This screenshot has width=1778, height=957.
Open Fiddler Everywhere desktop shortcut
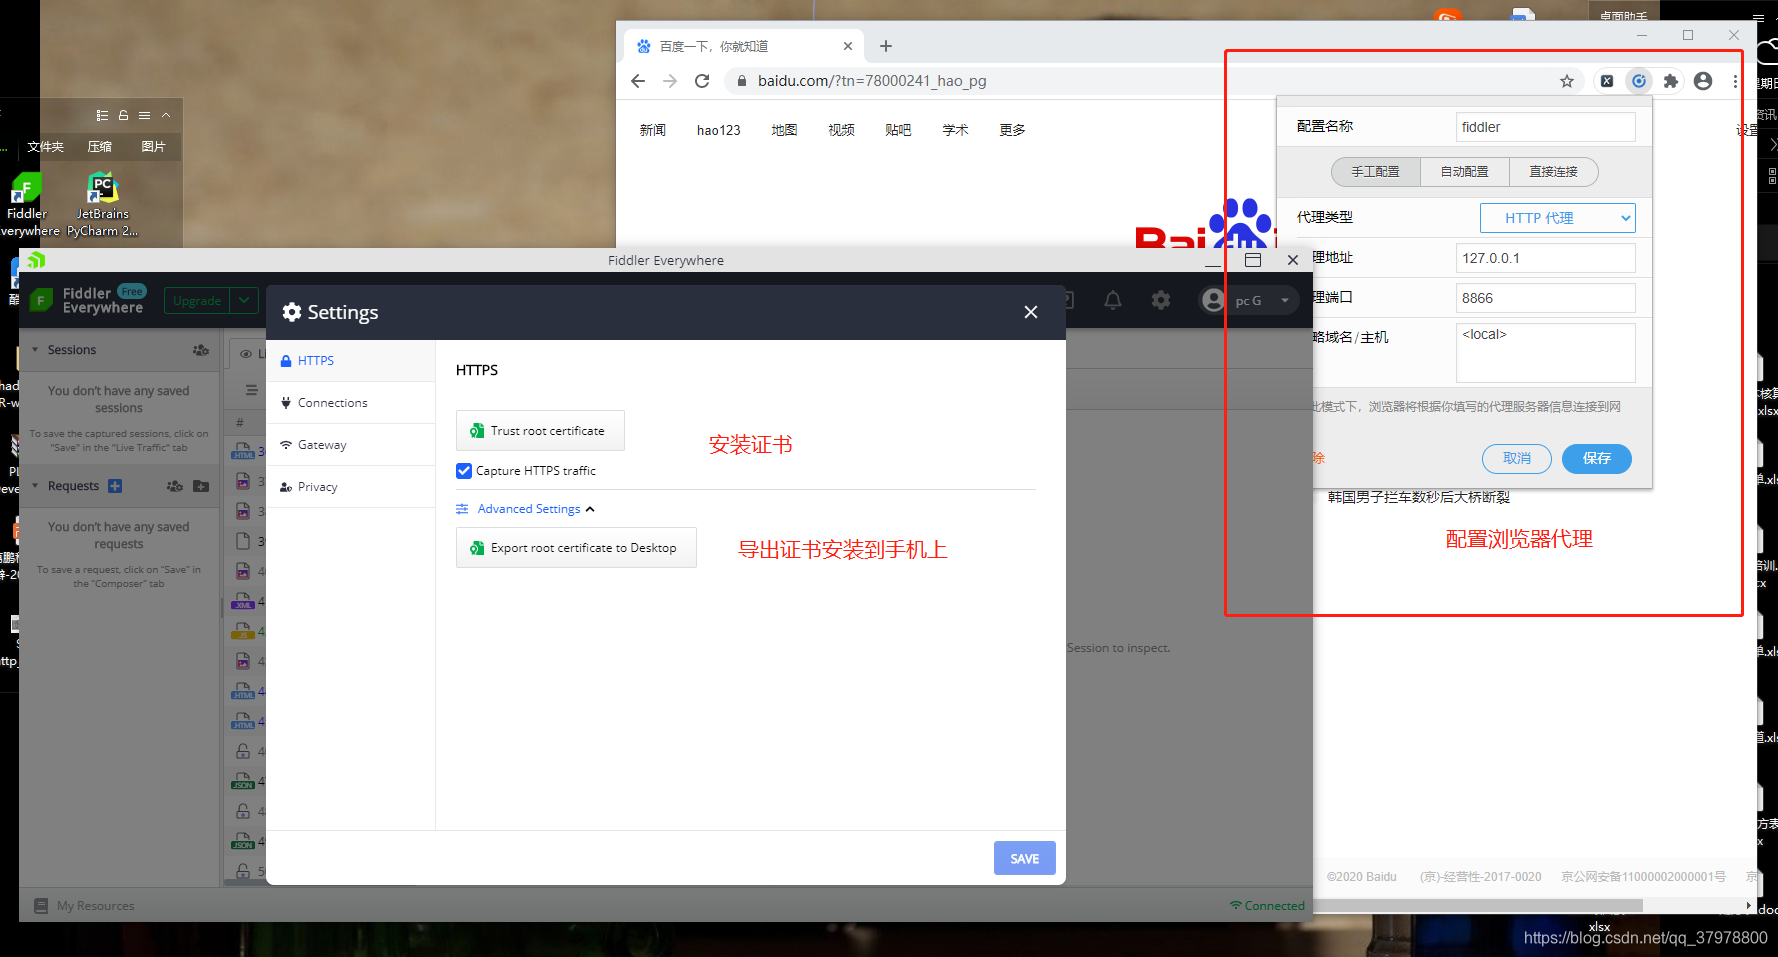point(27,205)
